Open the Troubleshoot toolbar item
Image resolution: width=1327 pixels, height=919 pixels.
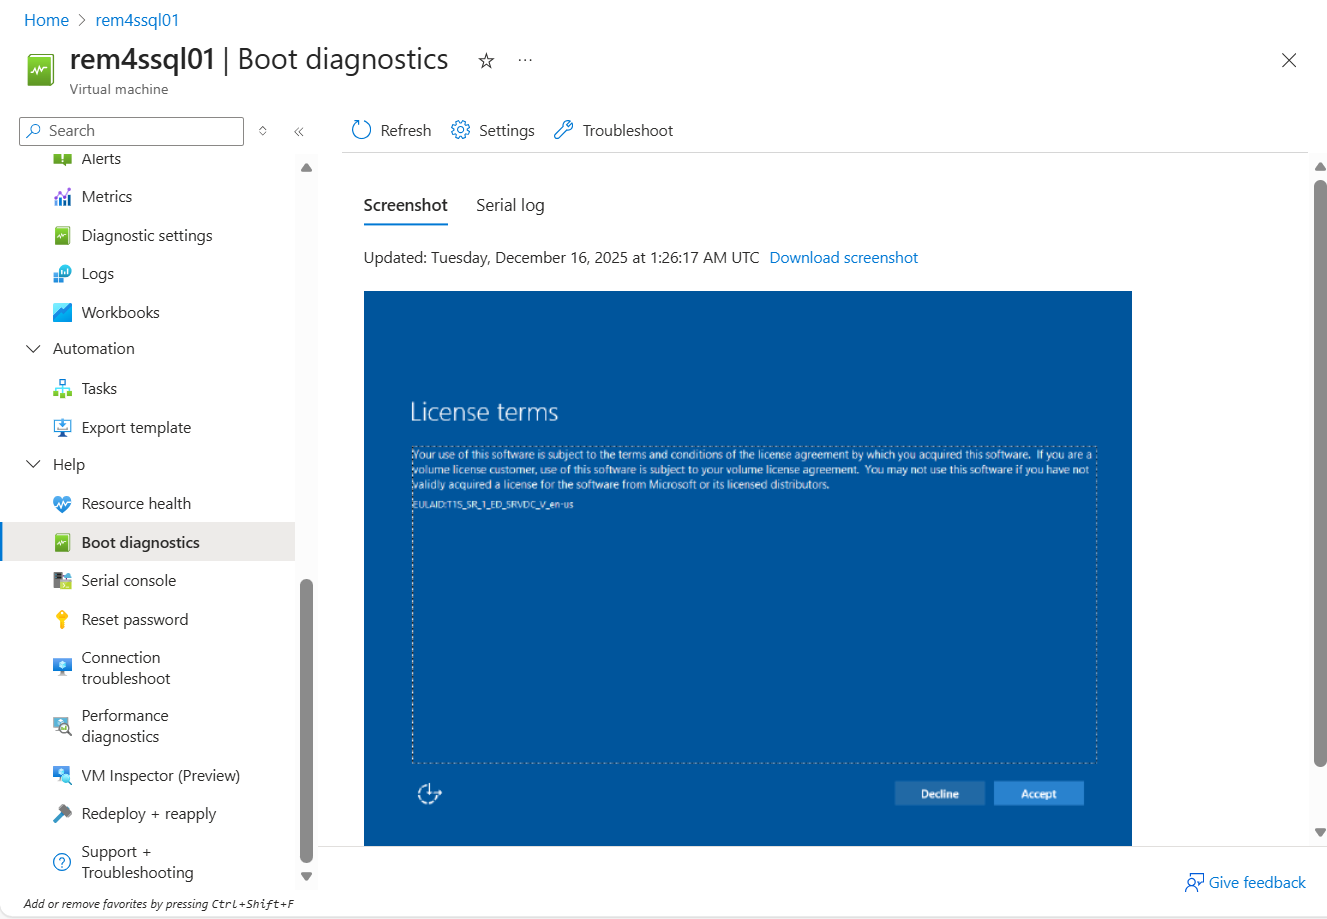click(612, 130)
